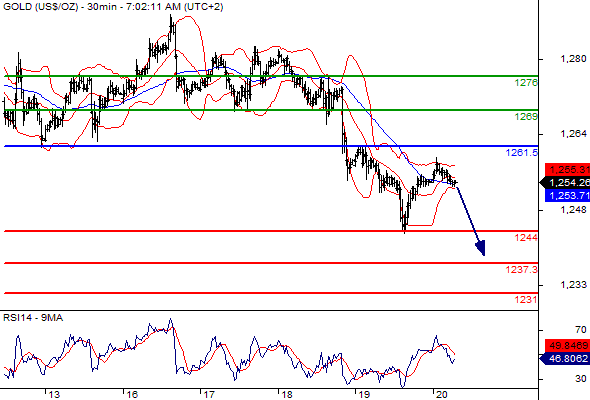Click date marker 16 on time axis
This screenshot has height=400, width=590.
tap(132, 395)
